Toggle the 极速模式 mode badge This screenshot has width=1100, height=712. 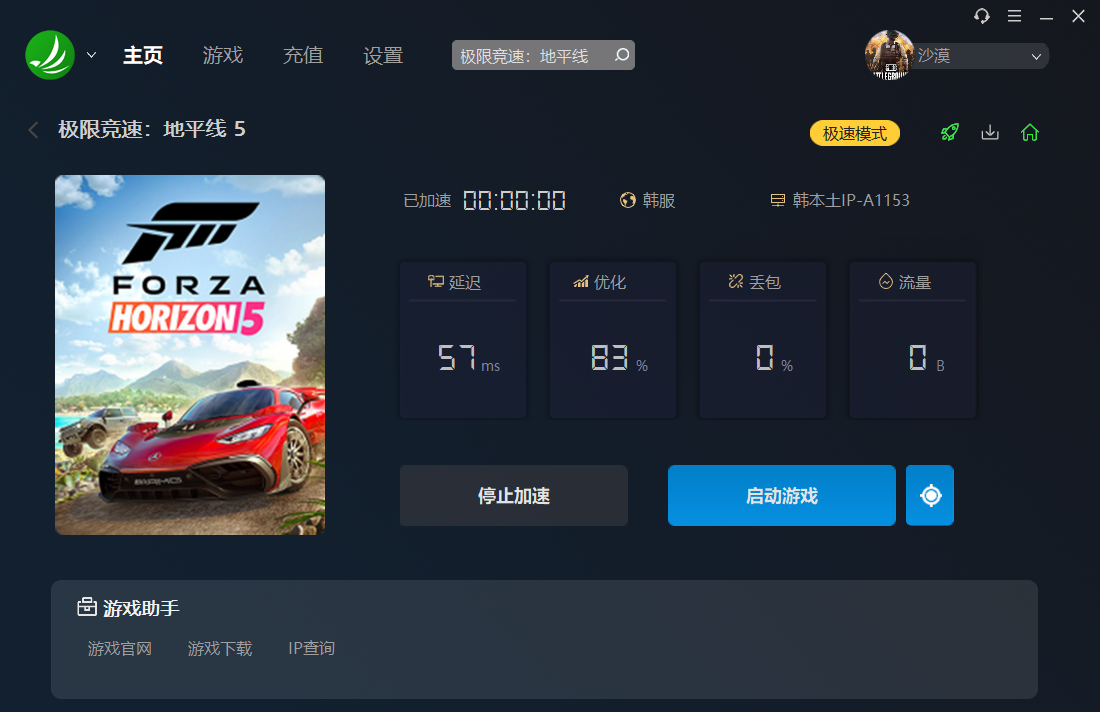pyautogui.click(x=854, y=133)
